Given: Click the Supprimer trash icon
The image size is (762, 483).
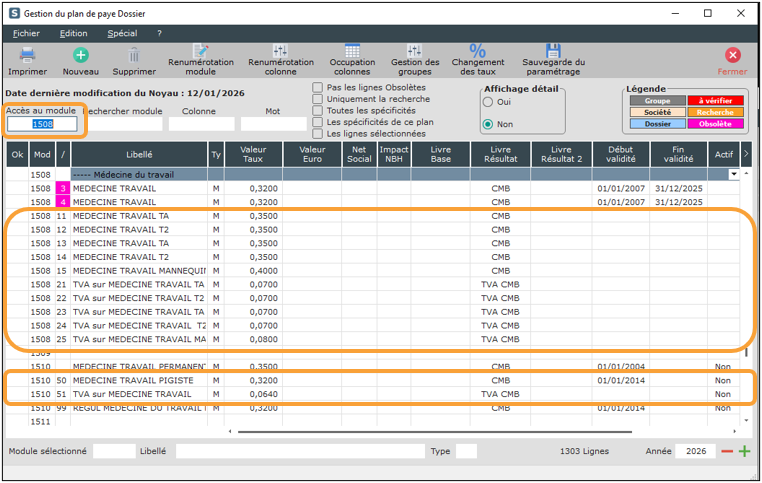Looking at the screenshot, I should pos(134,56).
